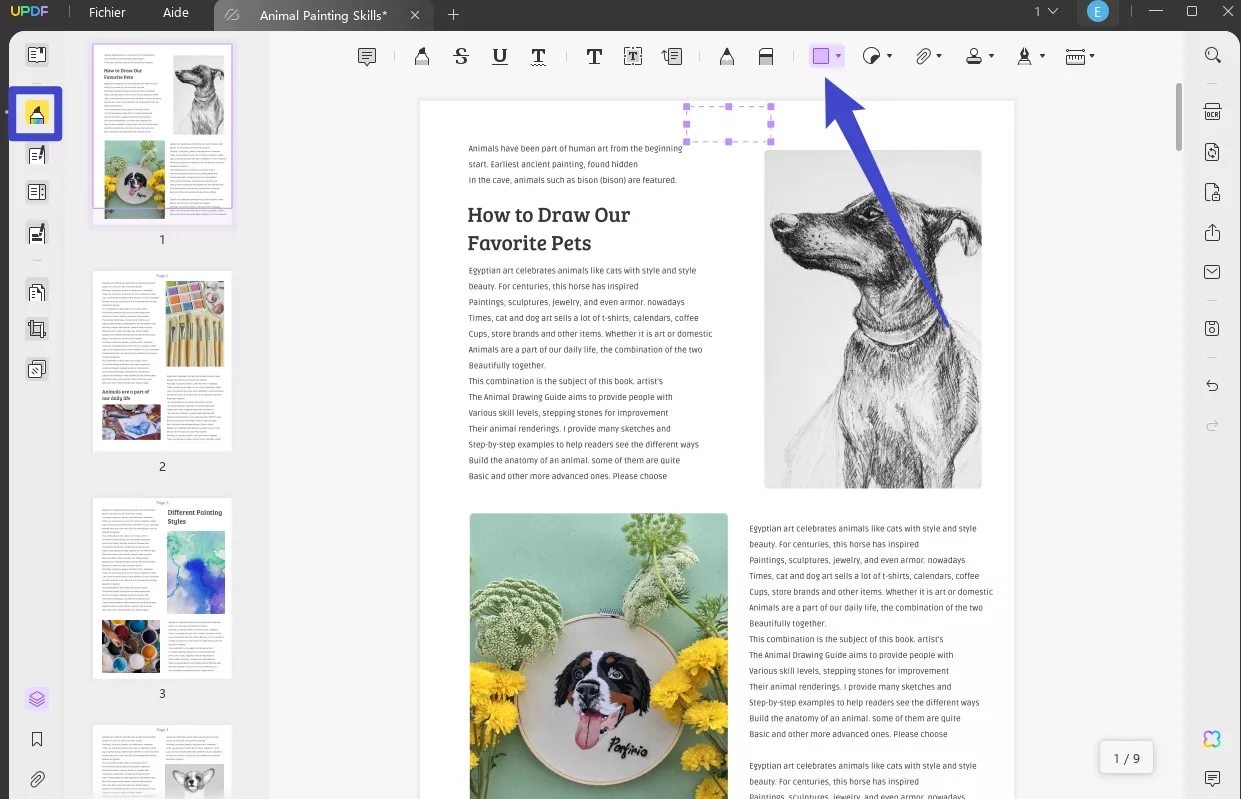The image size is (1241, 799).
Task: Open the Aide menu
Action: pos(175,13)
